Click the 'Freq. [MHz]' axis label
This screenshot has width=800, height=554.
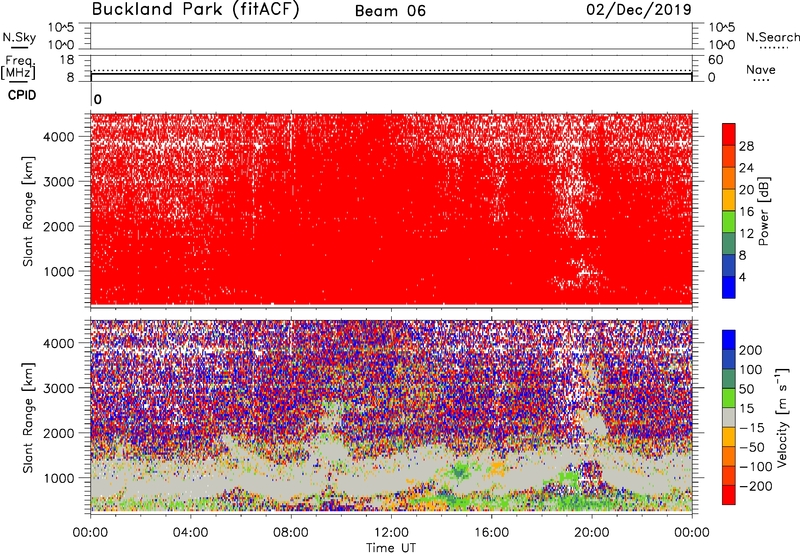(19, 68)
